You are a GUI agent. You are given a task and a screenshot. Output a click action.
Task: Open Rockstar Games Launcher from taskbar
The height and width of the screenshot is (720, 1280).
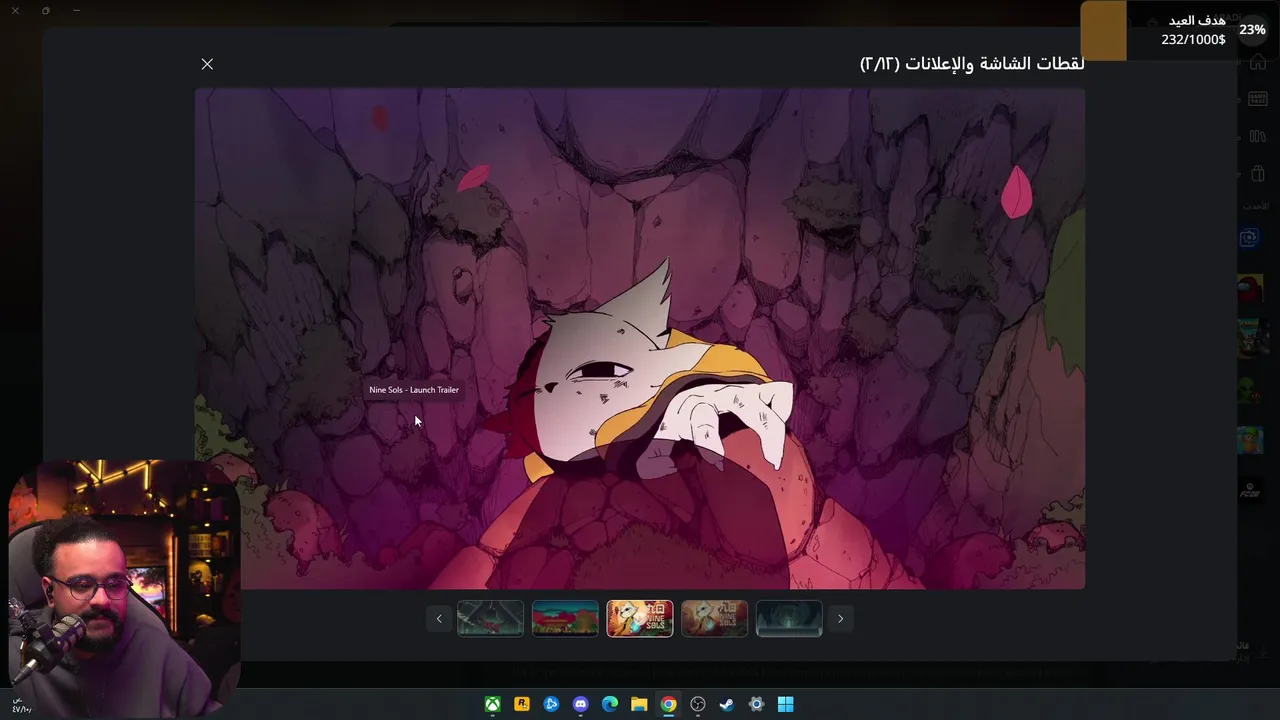[x=522, y=704]
